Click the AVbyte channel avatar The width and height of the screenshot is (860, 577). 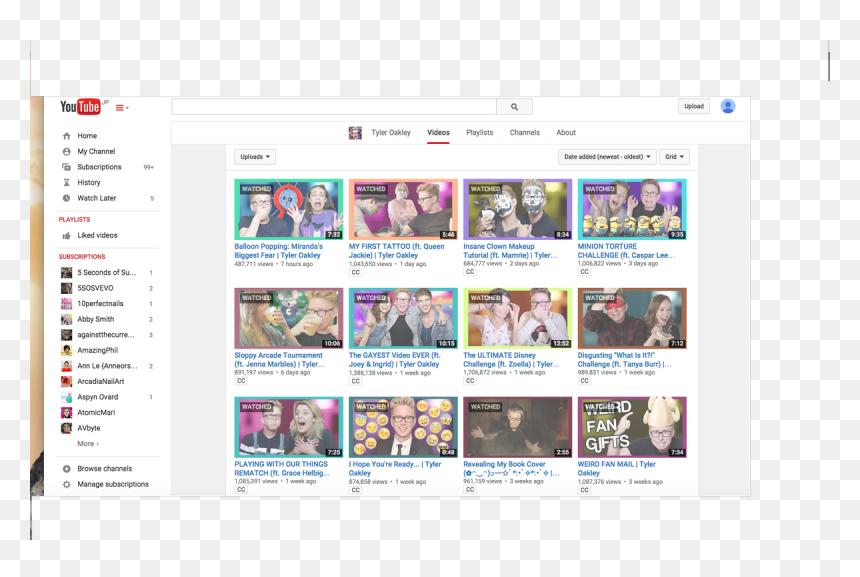pyautogui.click(x=66, y=428)
